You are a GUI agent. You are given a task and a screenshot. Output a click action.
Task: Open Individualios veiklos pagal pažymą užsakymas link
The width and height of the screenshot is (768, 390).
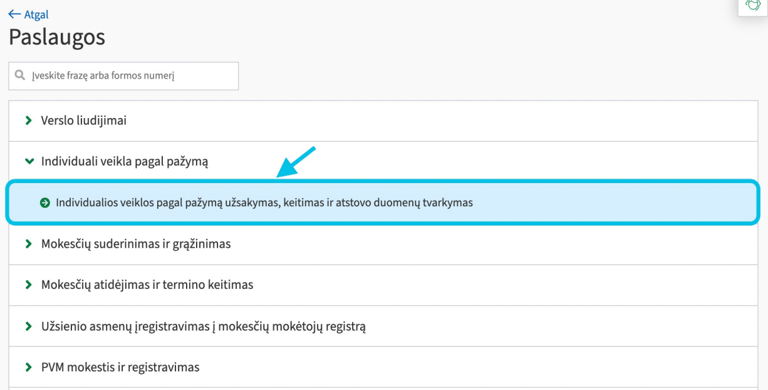point(264,202)
